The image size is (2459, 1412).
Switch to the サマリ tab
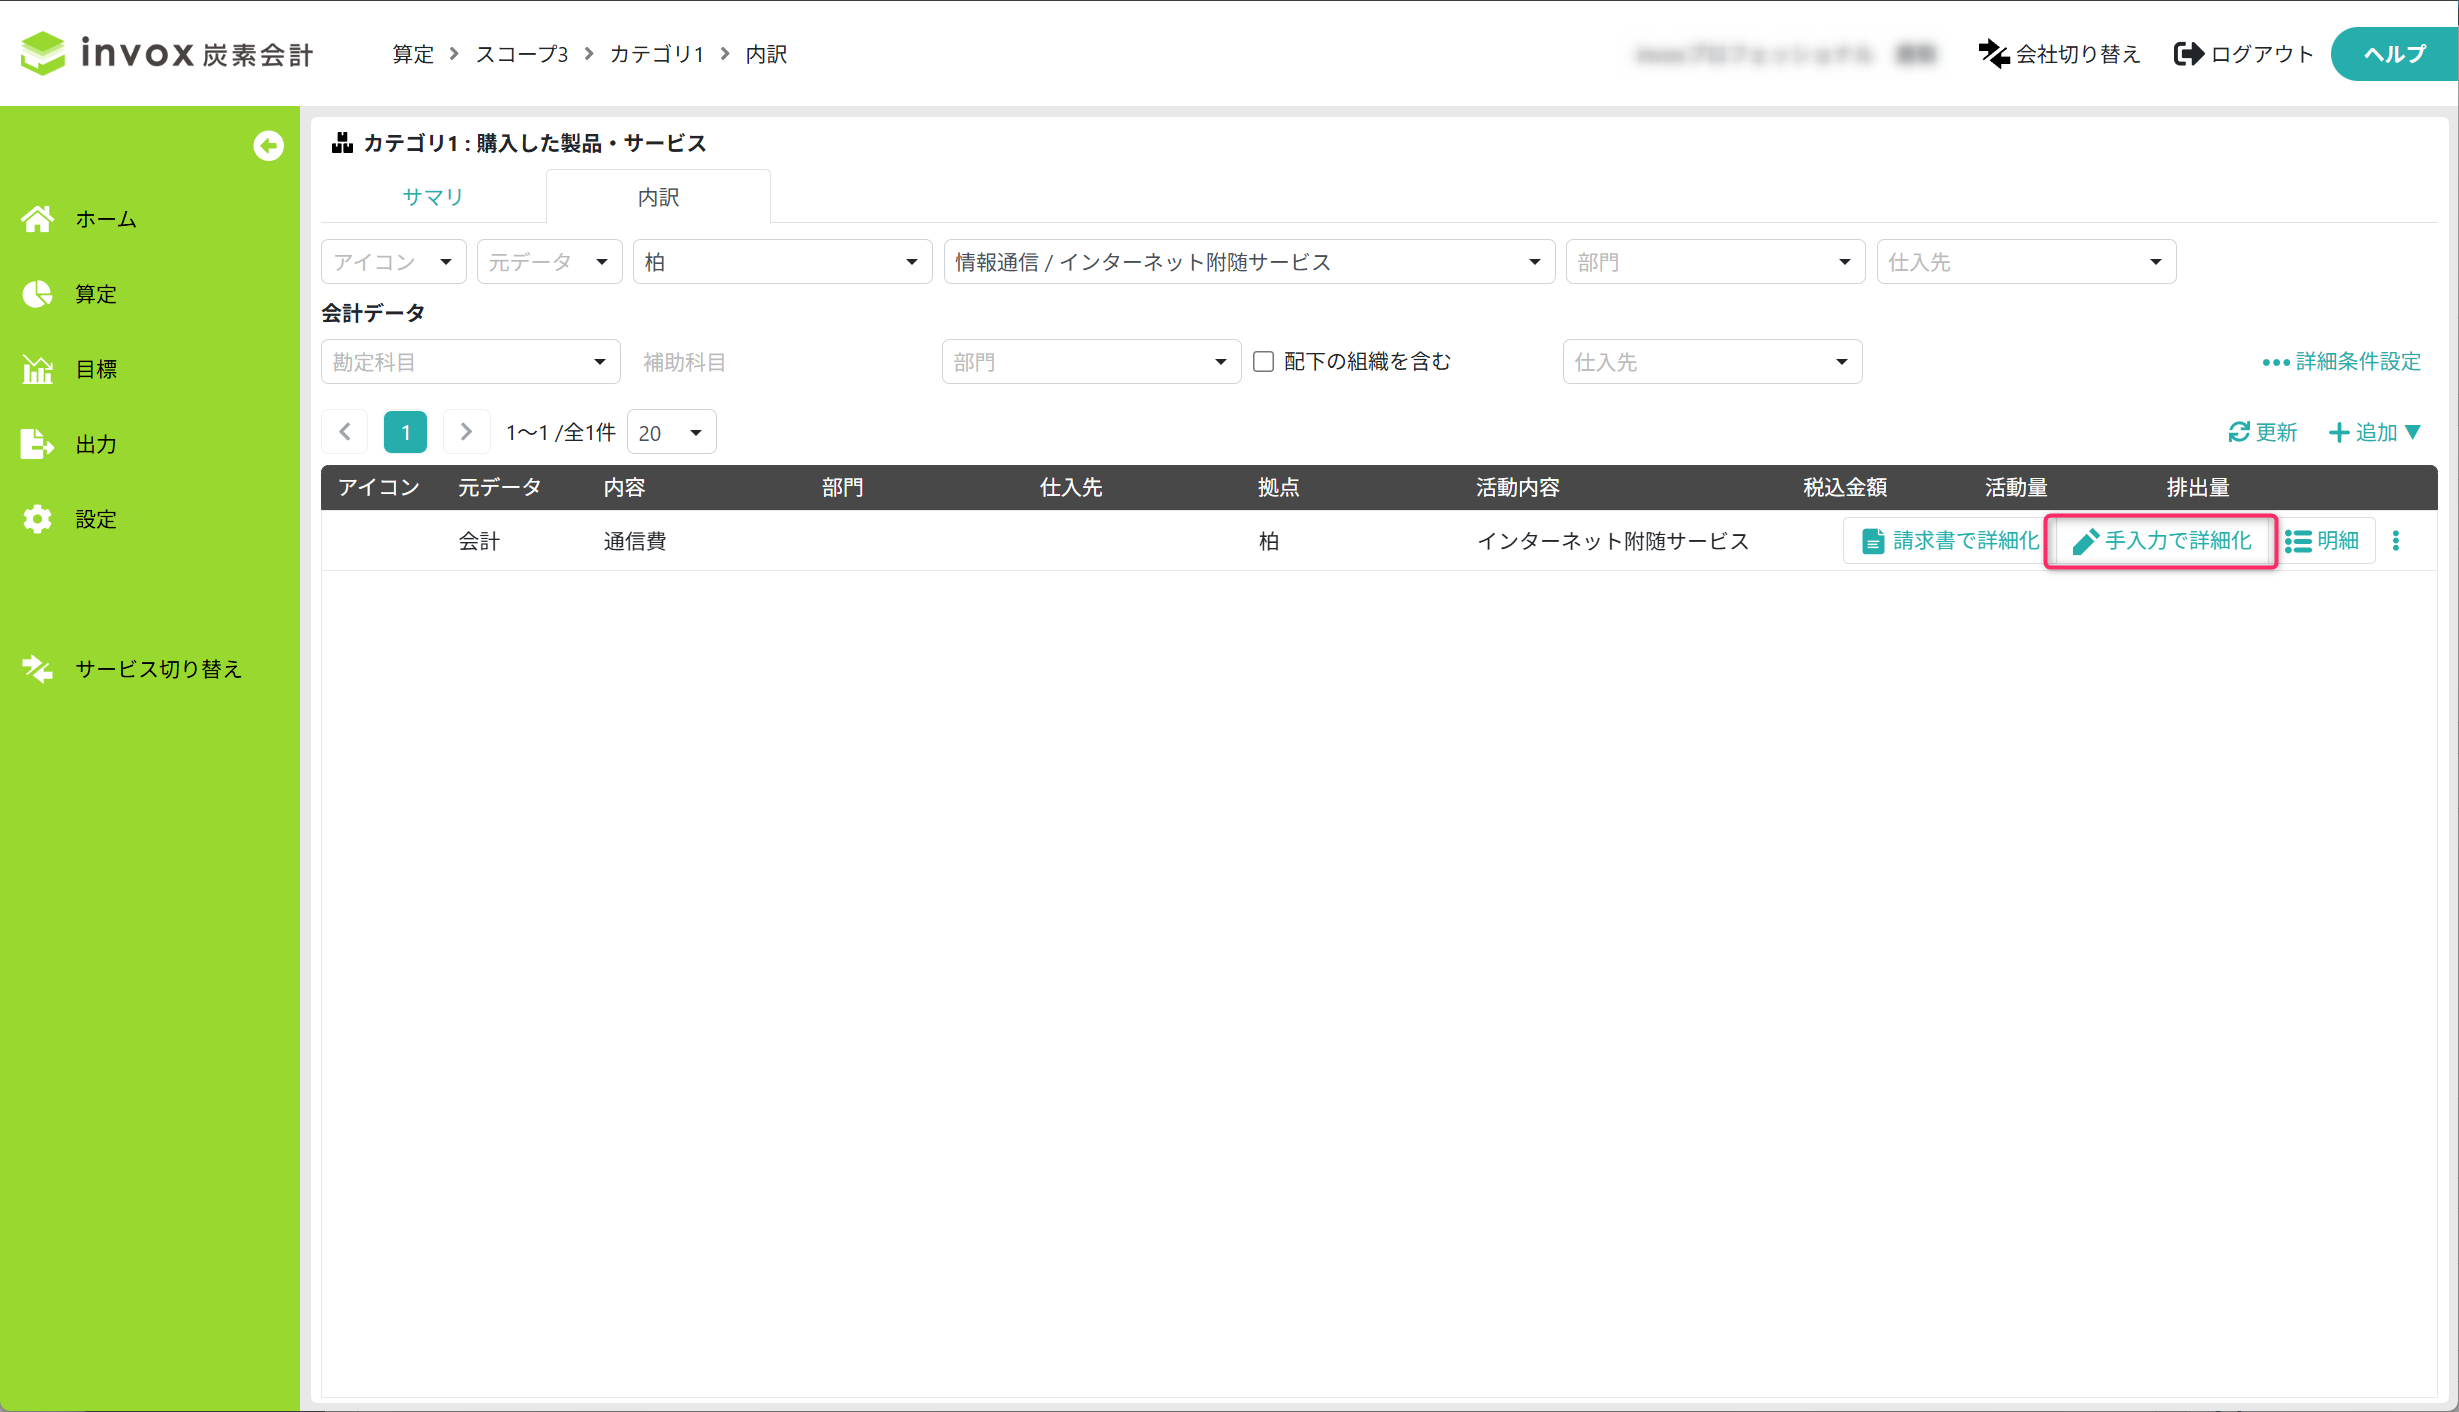432,197
